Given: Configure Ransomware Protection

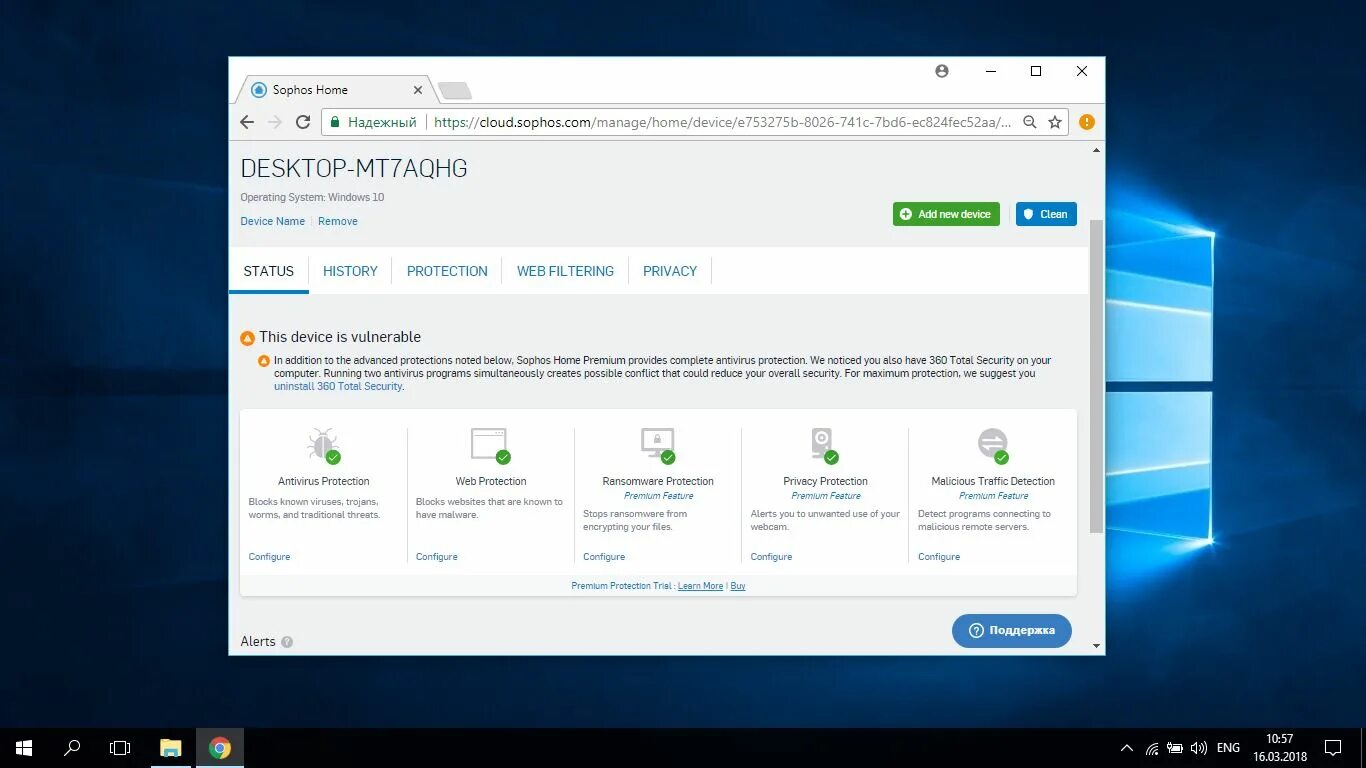Looking at the screenshot, I should click(x=604, y=557).
